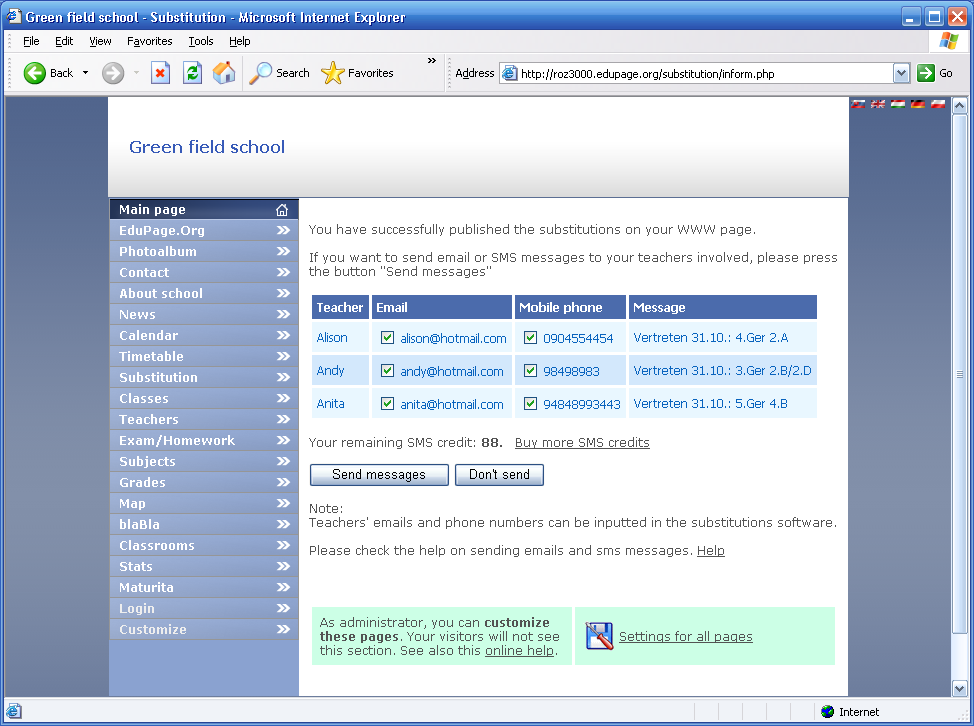Click the Refresh page icon

pos(193,73)
